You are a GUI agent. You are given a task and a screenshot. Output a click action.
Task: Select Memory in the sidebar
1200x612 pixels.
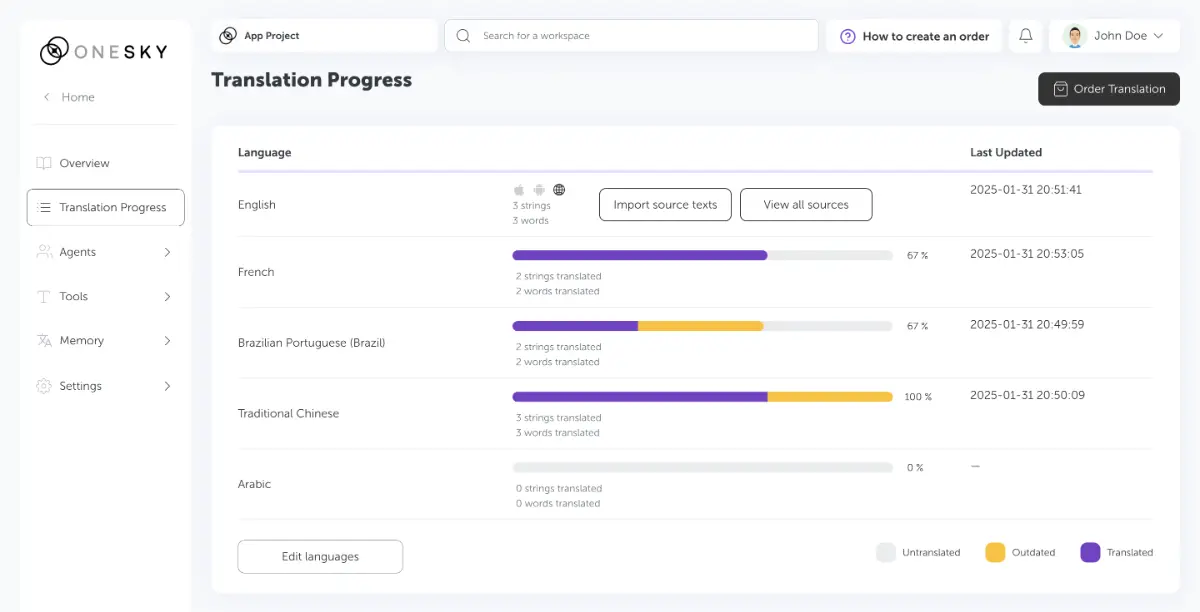coord(81,341)
